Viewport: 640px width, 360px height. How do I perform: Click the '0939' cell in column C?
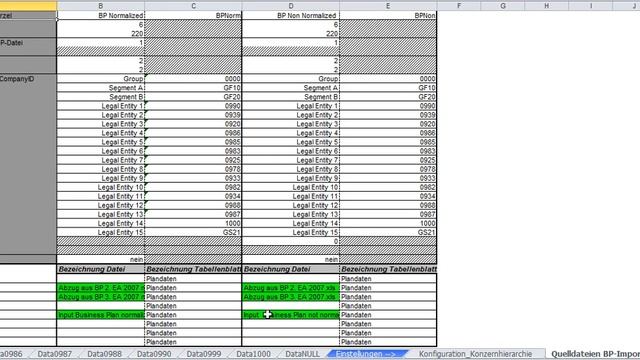coord(193,115)
